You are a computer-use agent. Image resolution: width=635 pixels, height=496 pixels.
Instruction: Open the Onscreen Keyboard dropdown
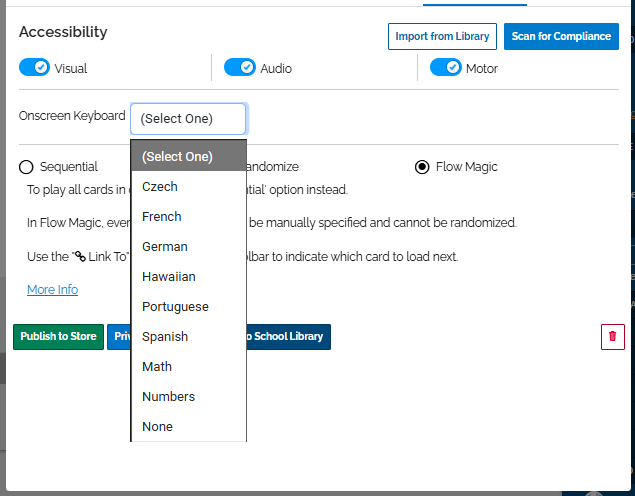[188, 119]
